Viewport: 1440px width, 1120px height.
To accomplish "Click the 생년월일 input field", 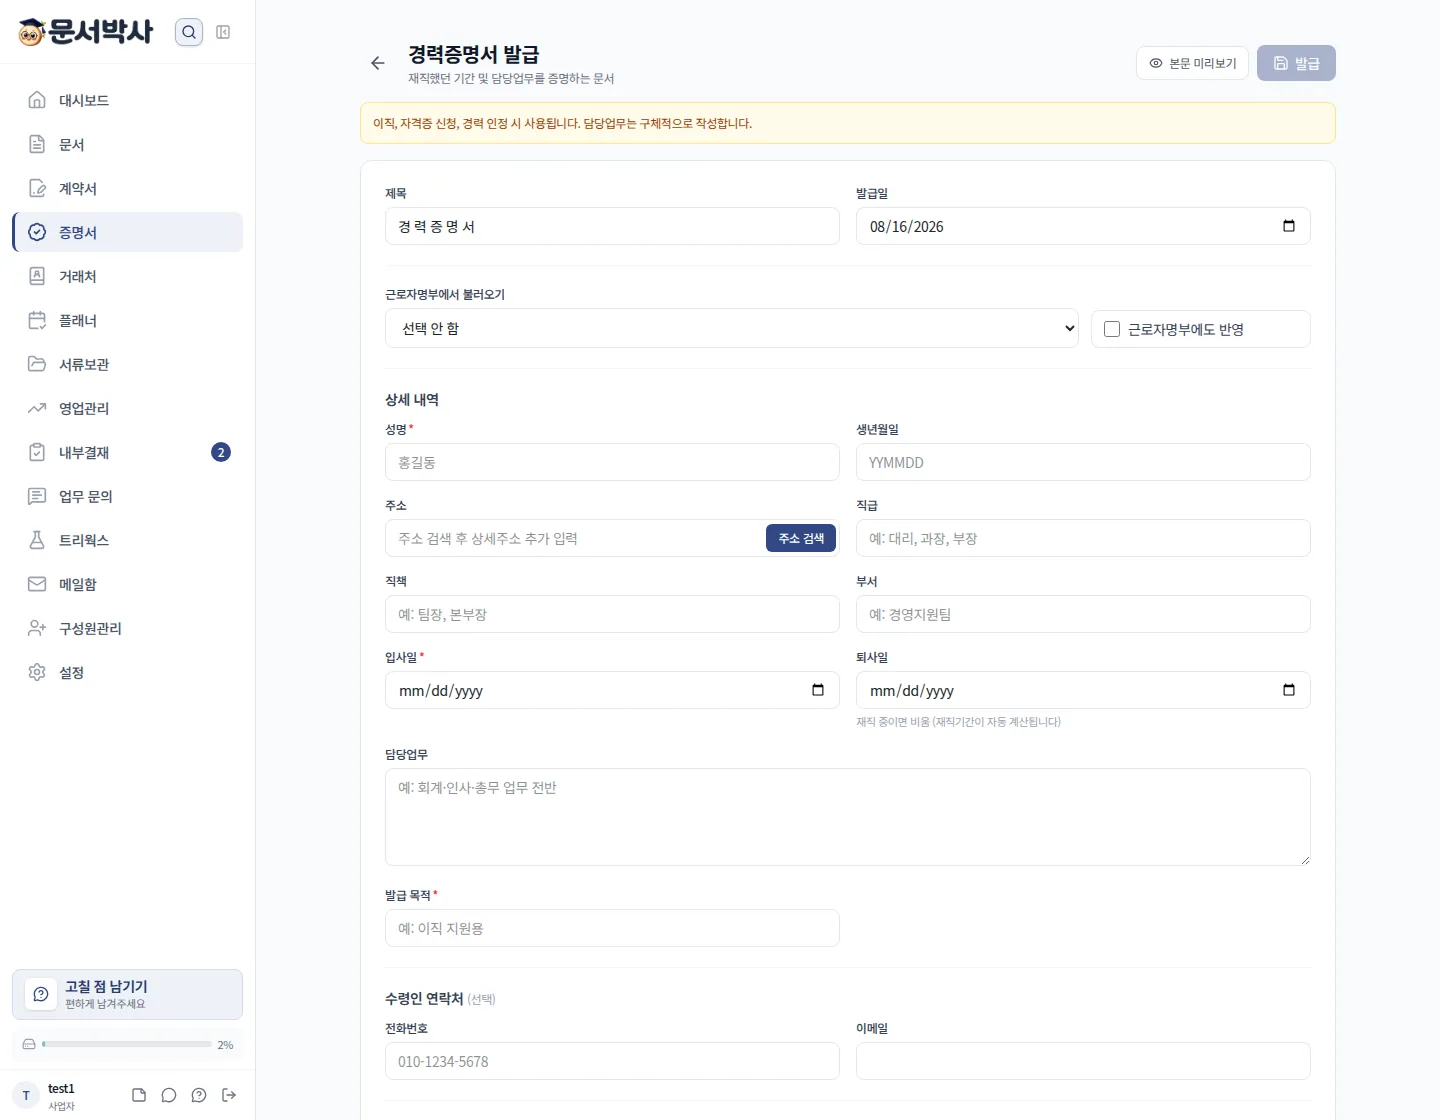I will point(1083,462).
